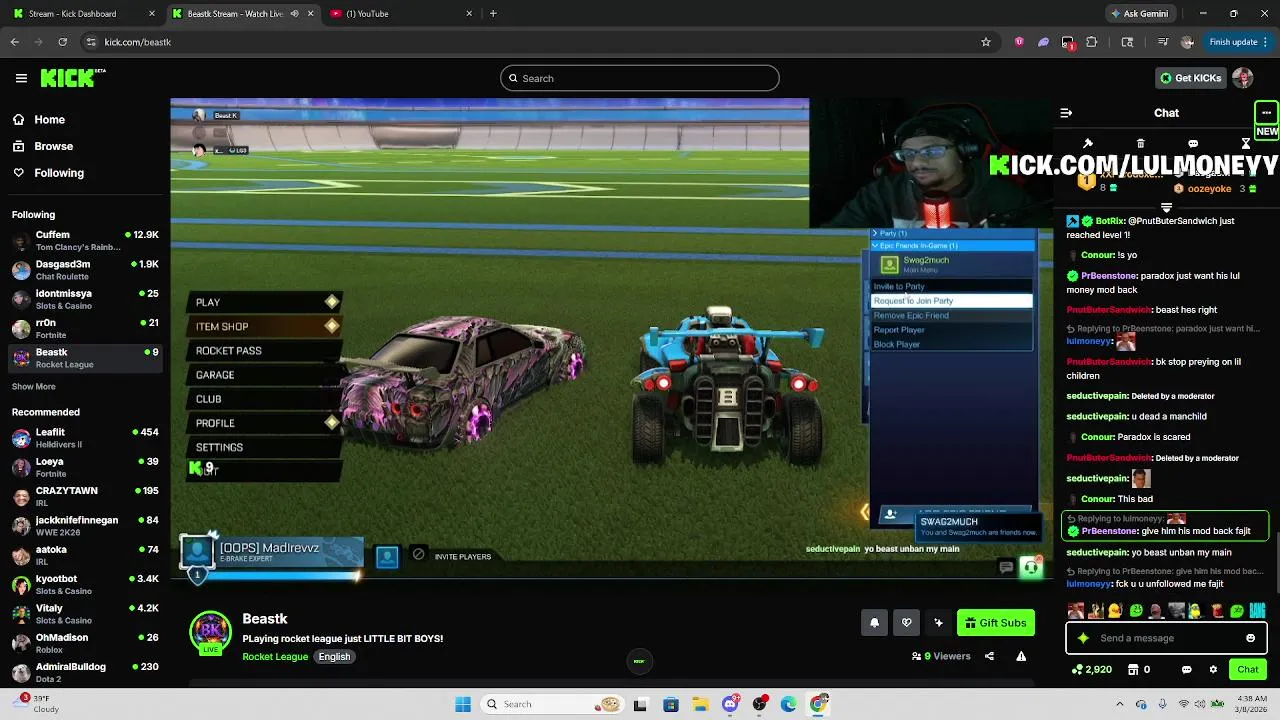
Task: Click the pink shield extension icon
Action: [1019, 42]
